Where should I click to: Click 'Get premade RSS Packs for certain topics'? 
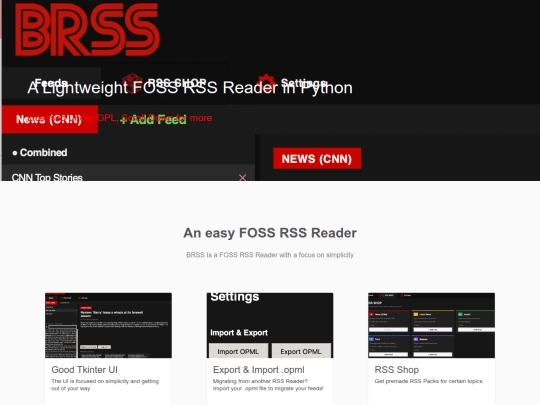coord(428,381)
